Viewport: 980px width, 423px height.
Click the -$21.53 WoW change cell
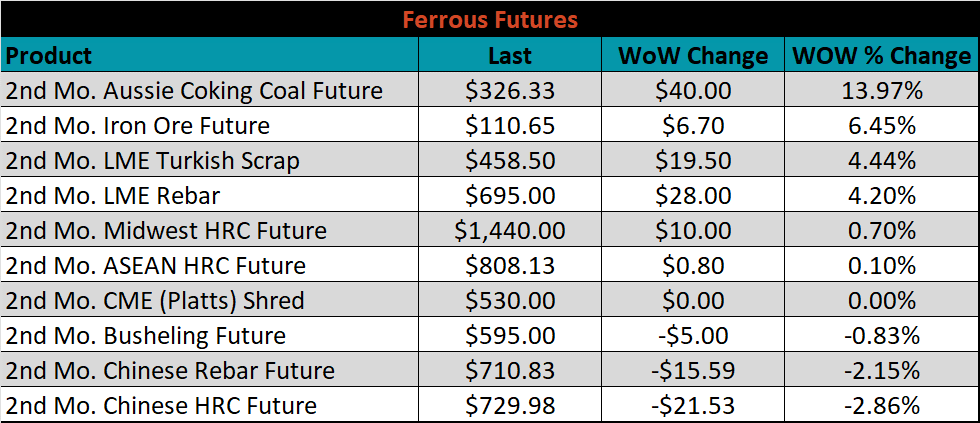point(692,405)
